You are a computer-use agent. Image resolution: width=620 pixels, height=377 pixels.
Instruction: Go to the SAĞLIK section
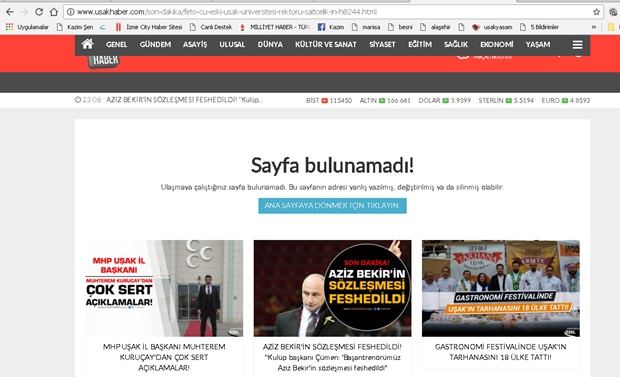click(456, 45)
